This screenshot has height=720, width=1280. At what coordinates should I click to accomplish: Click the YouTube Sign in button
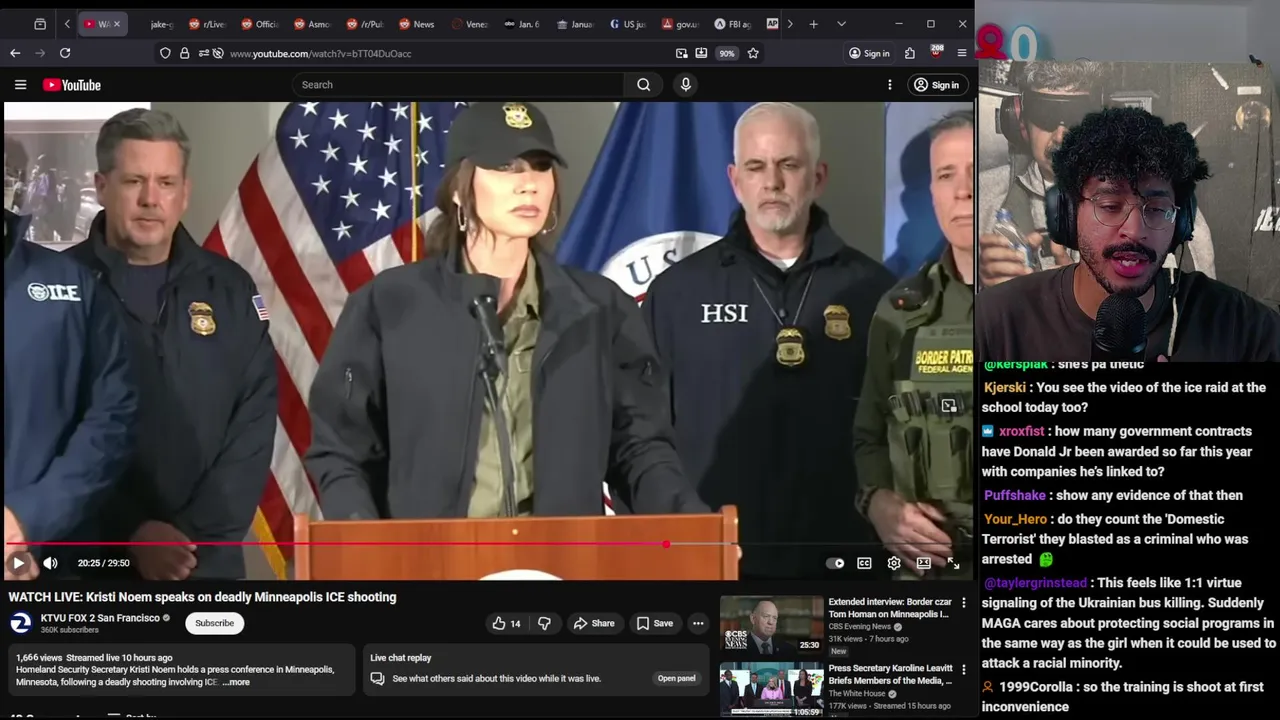[936, 85]
